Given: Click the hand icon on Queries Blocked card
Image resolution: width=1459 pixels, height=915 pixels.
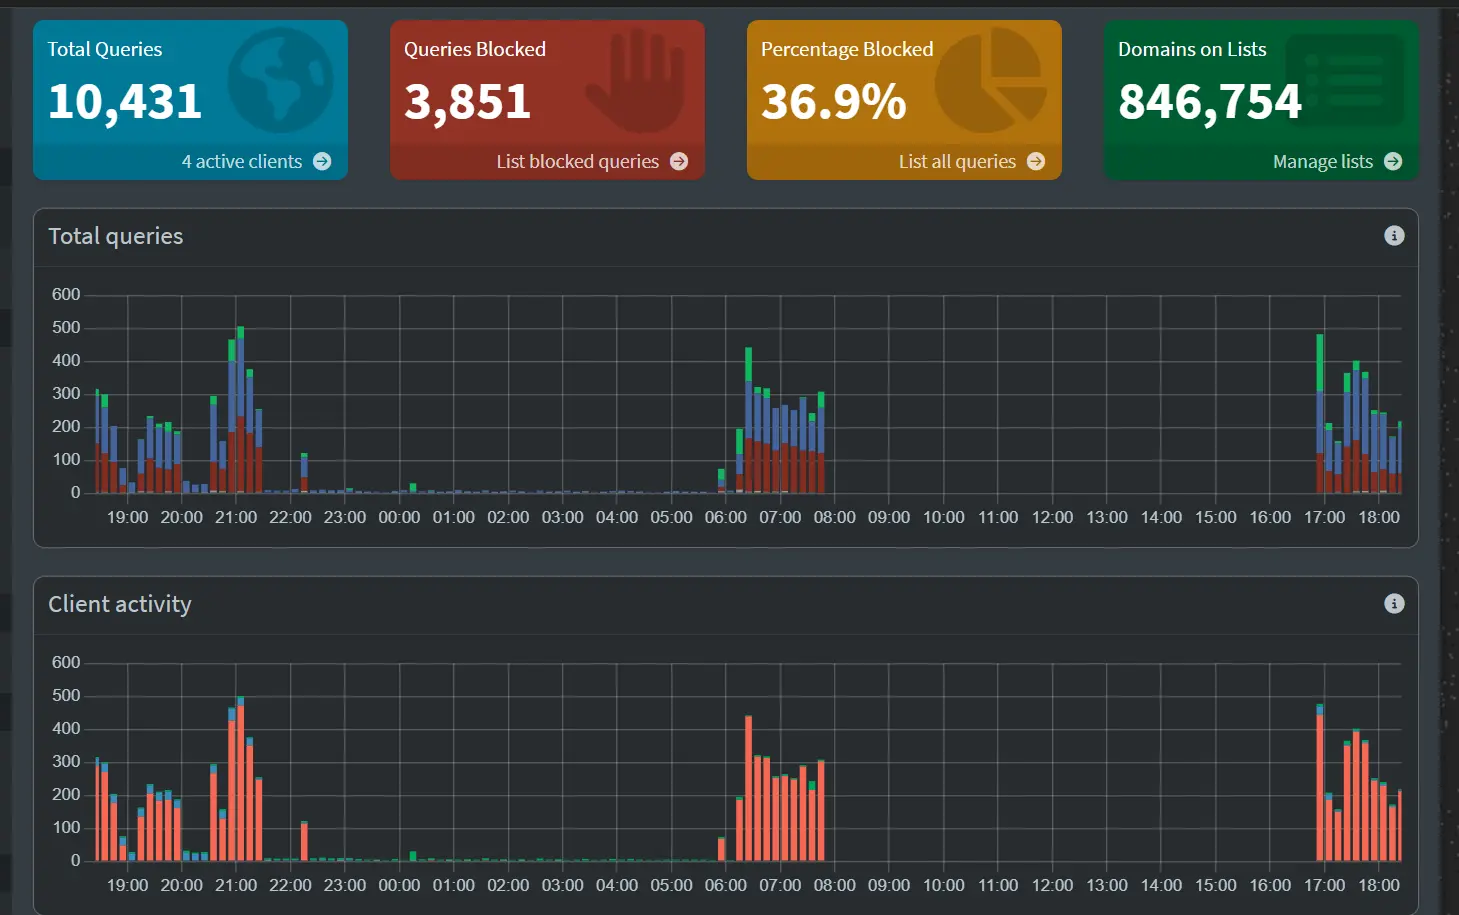Looking at the screenshot, I should pos(637,81).
